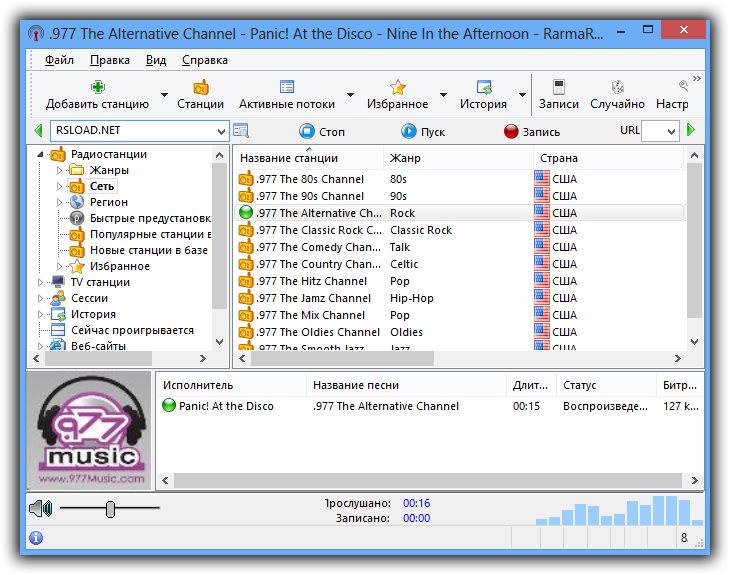Open История toolbar icon
The width and height of the screenshot is (730, 575).
tap(484, 87)
